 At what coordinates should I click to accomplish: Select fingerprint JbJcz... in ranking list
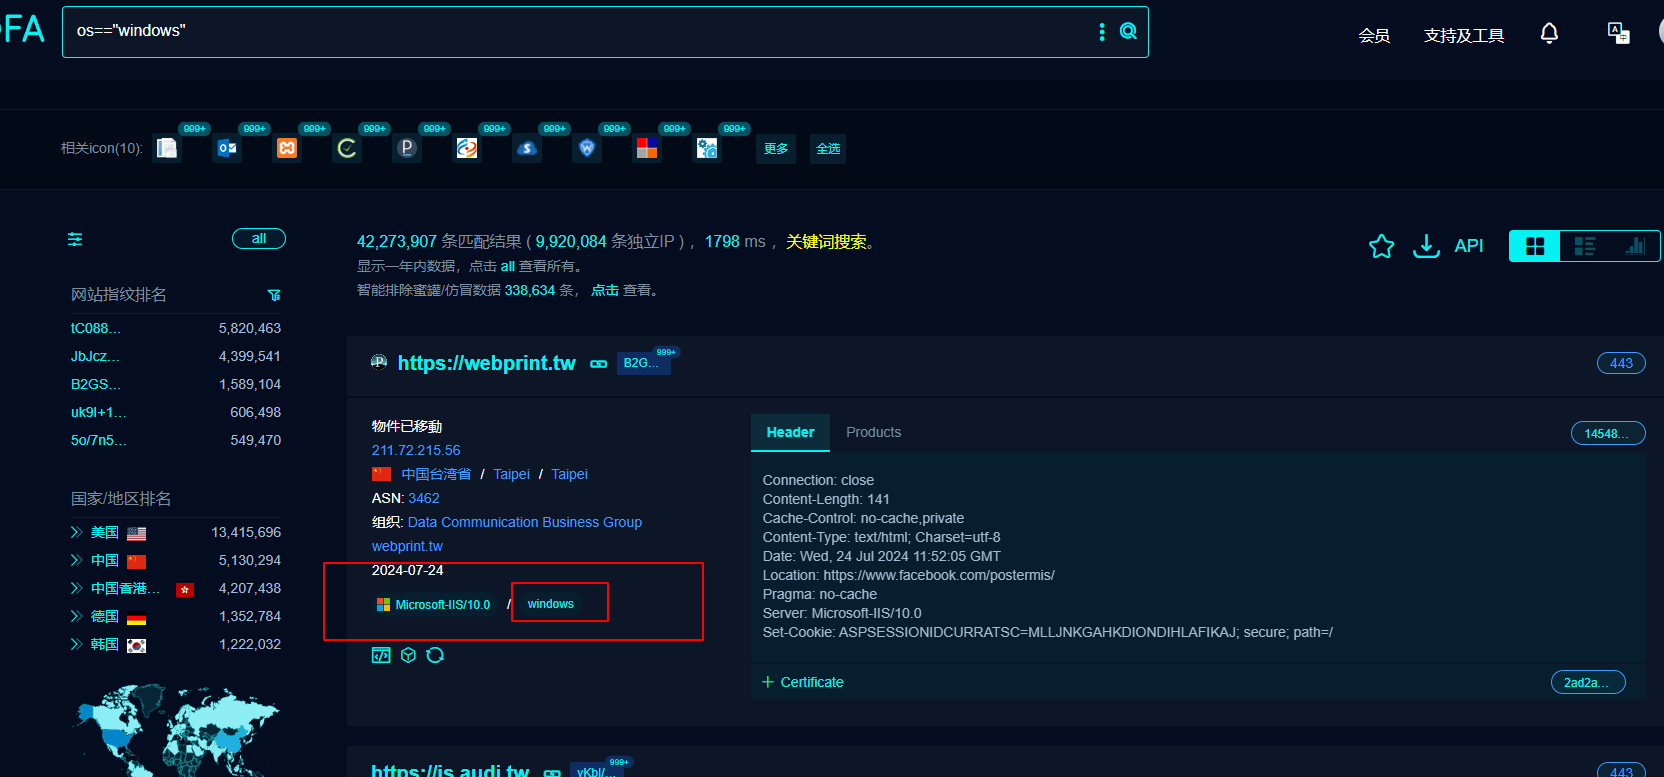pyautogui.click(x=95, y=356)
